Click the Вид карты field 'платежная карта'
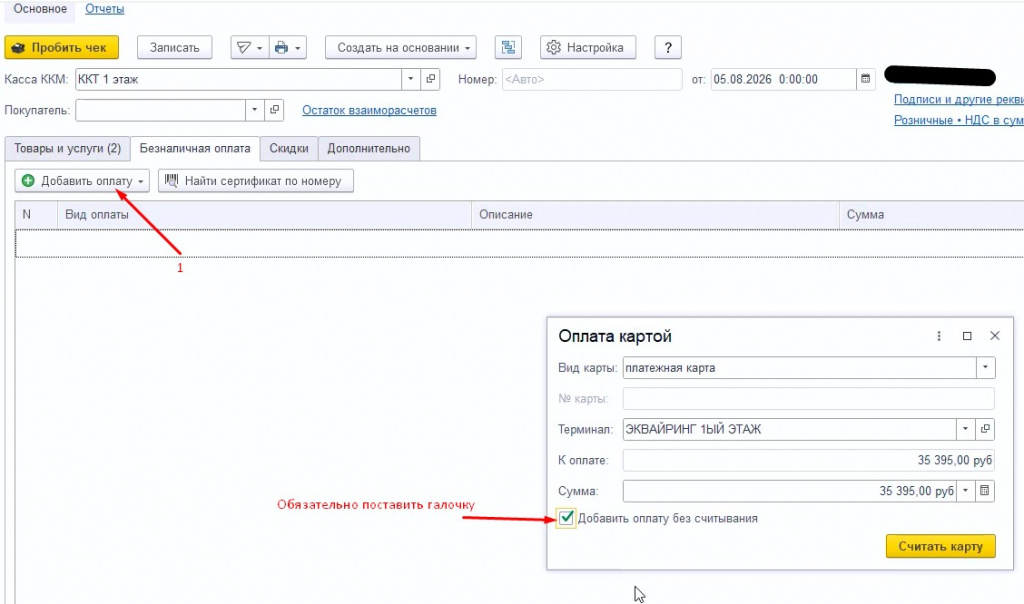The width and height of the screenshot is (1024, 604). pos(799,368)
